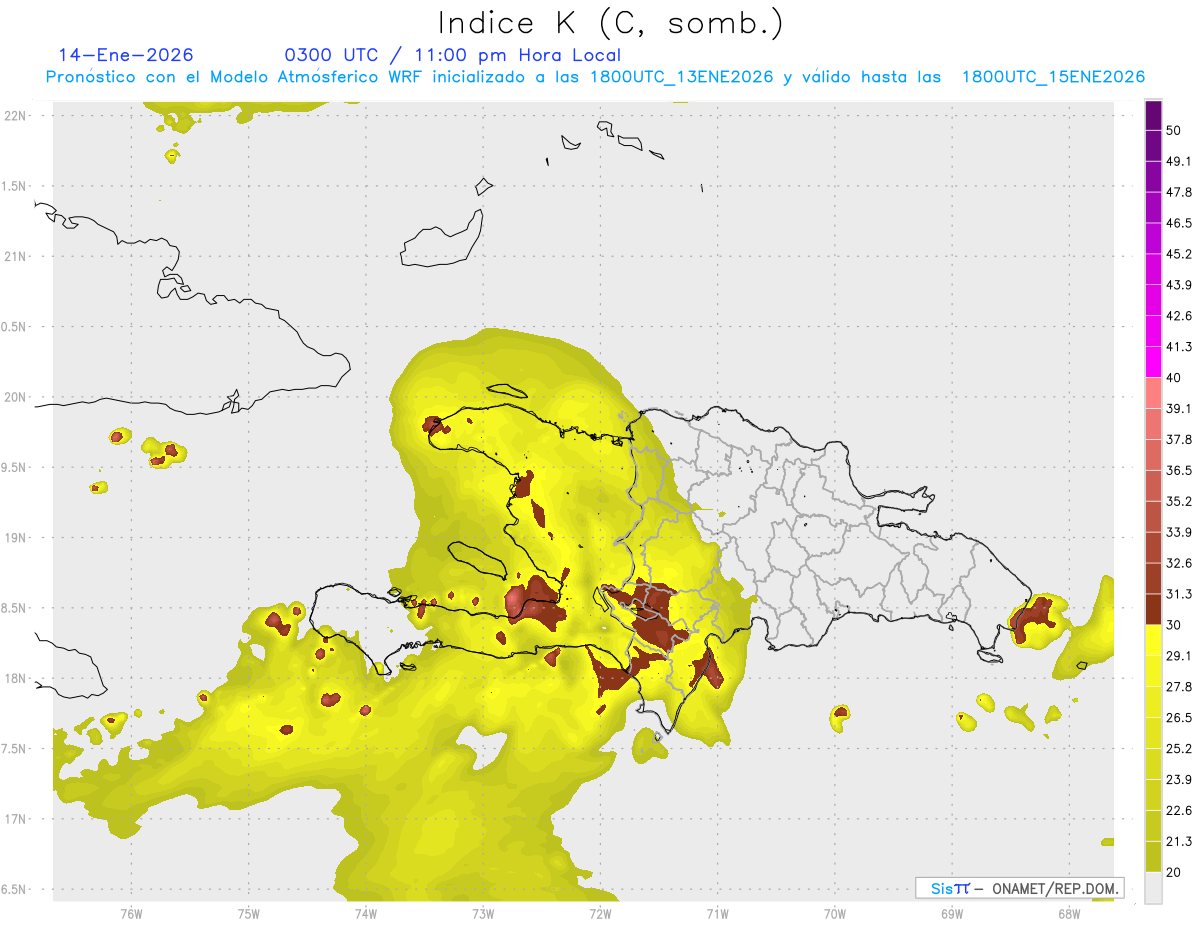The width and height of the screenshot is (1200, 927).
Task: Click the title "Indice K (C, somb.)"
Action: point(610,23)
